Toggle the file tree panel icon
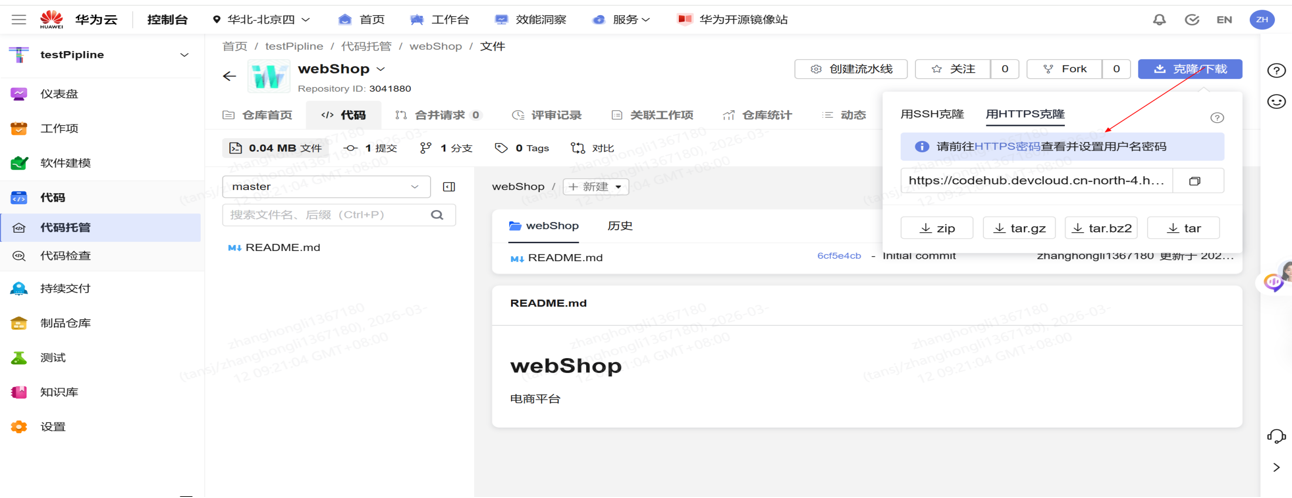 (x=449, y=187)
